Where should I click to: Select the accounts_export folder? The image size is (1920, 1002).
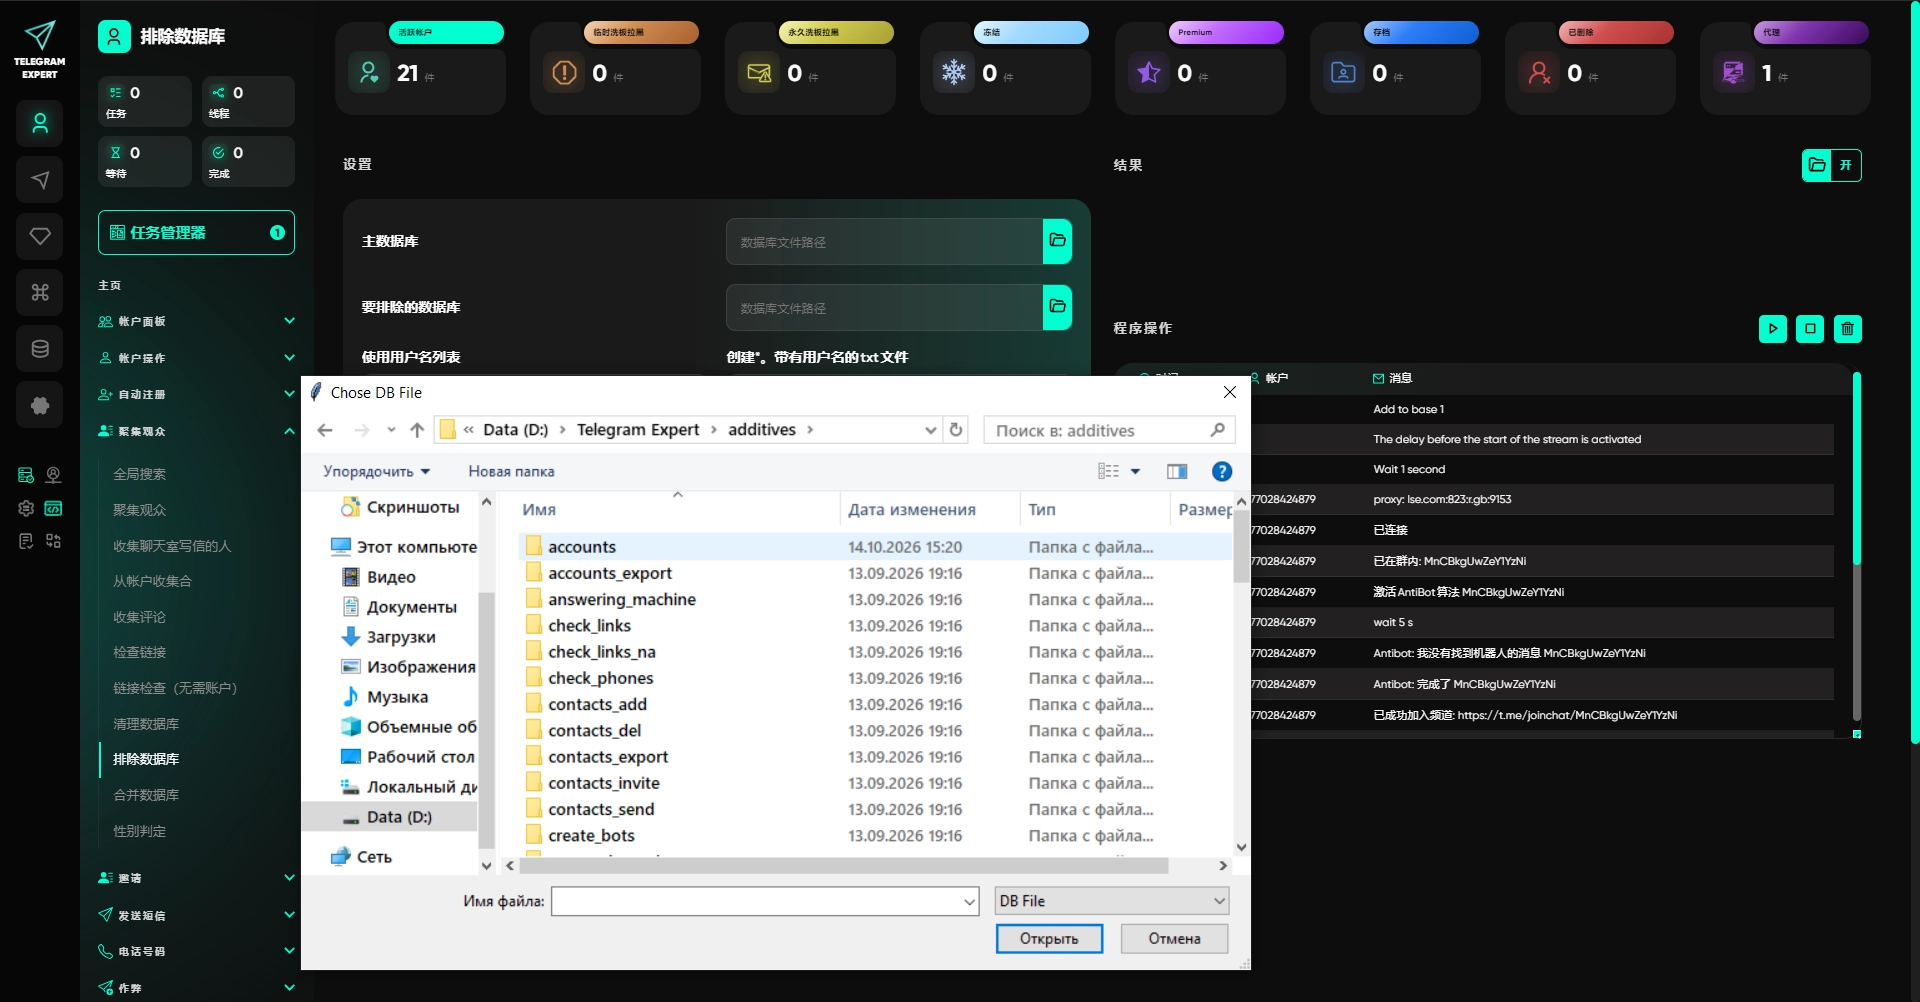click(609, 573)
